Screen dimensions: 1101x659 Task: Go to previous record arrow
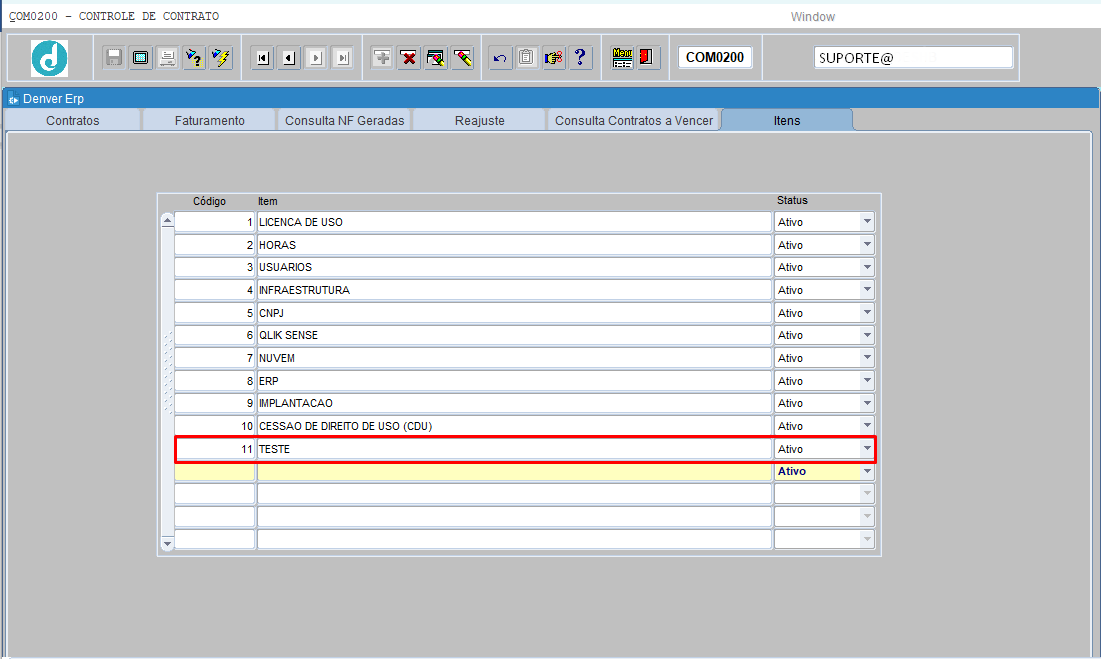pyautogui.click(x=289, y=58)
